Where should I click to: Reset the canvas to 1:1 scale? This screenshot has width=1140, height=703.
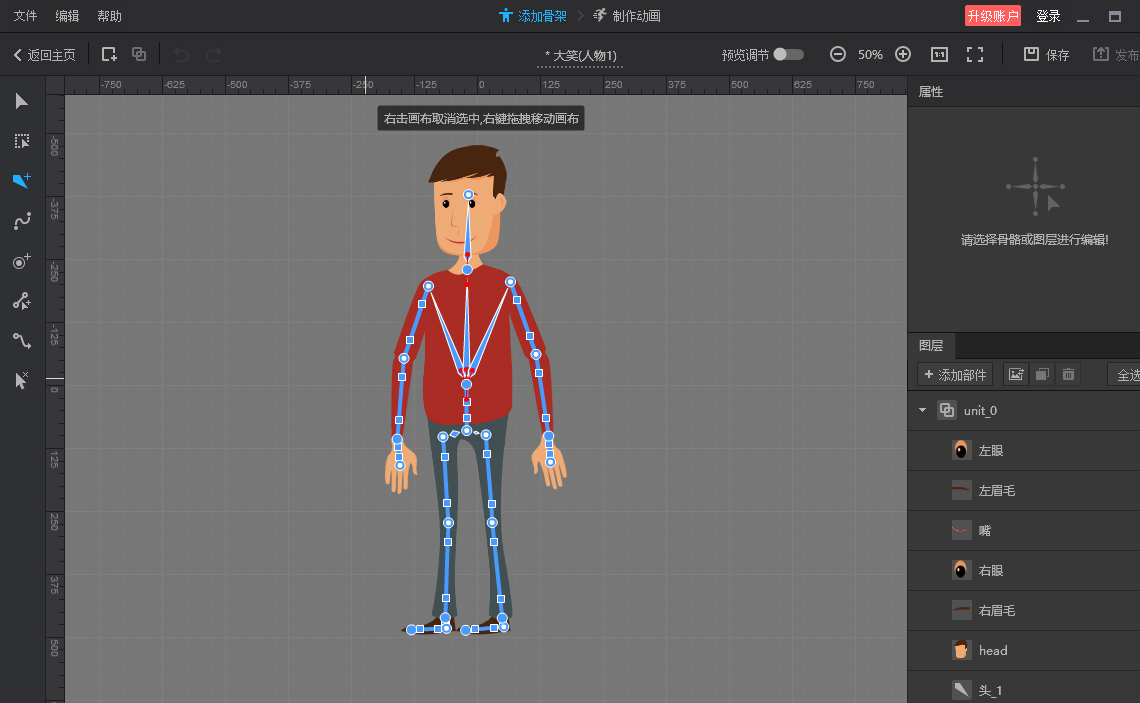pos(939,54)
